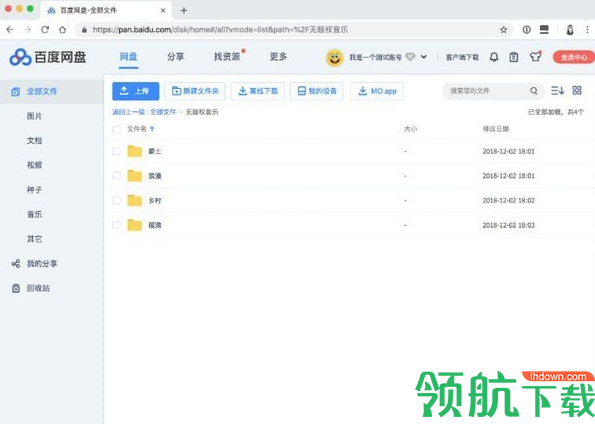595x424 pixels.
Task: Click 新建文件夹 button
Action: 195,91
